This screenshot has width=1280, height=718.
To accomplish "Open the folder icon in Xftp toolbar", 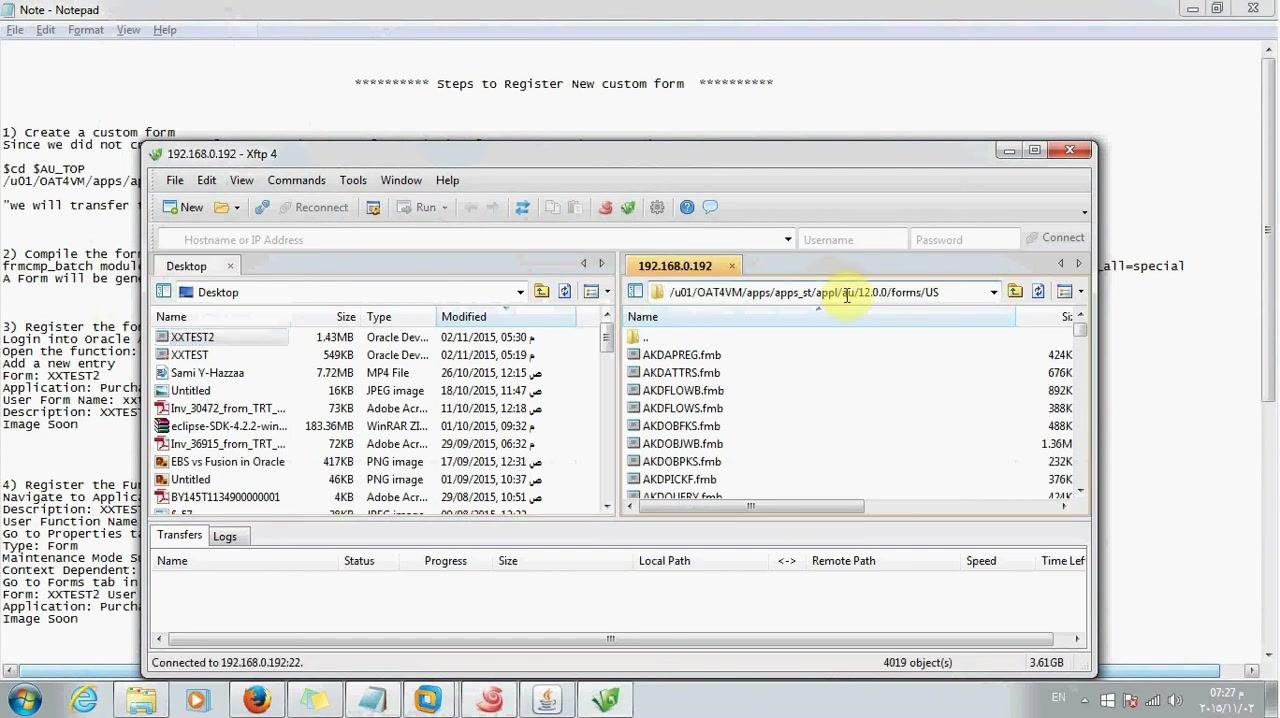I will [221, 208].
